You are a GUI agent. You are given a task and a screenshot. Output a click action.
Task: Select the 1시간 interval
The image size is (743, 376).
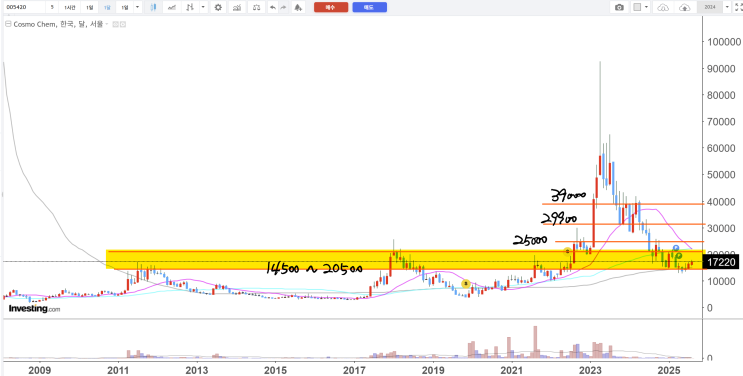pos(70,7)
